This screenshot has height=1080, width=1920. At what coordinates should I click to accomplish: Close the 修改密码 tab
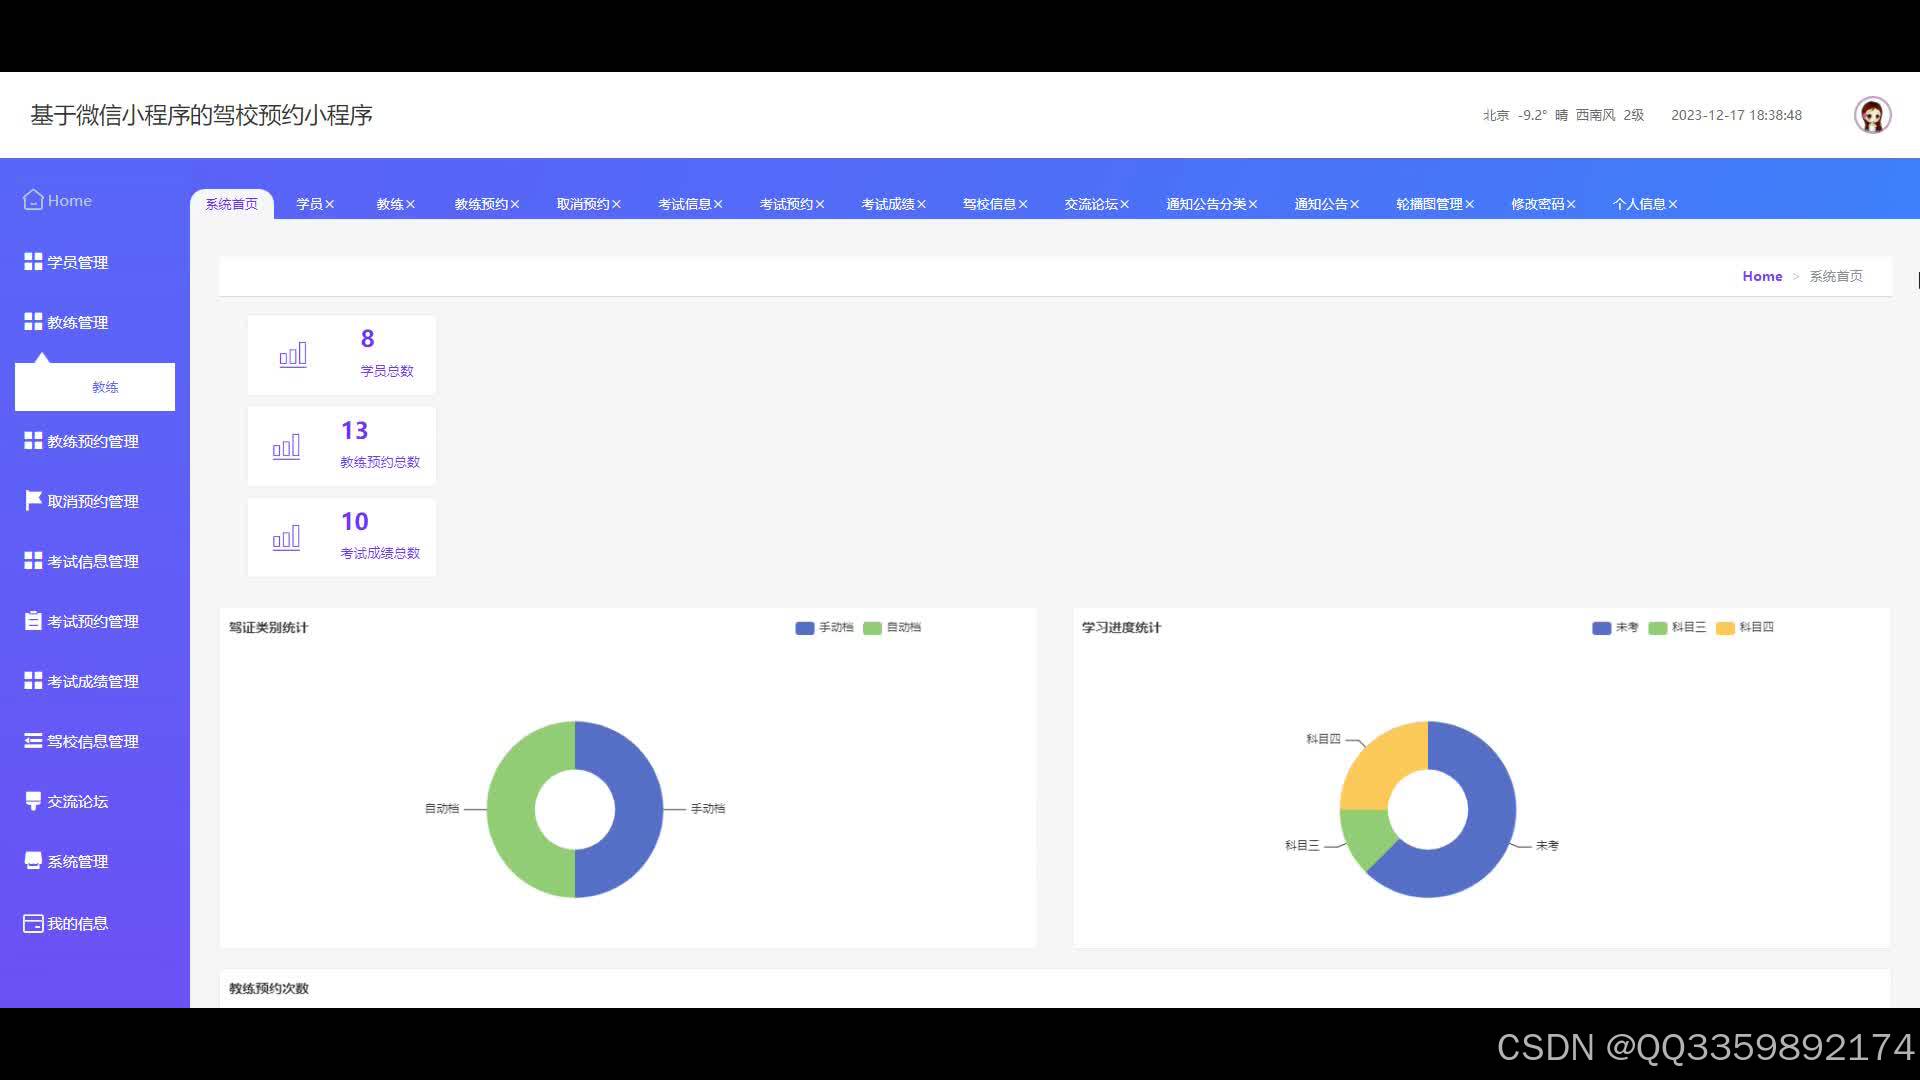tap(1571, 204)
